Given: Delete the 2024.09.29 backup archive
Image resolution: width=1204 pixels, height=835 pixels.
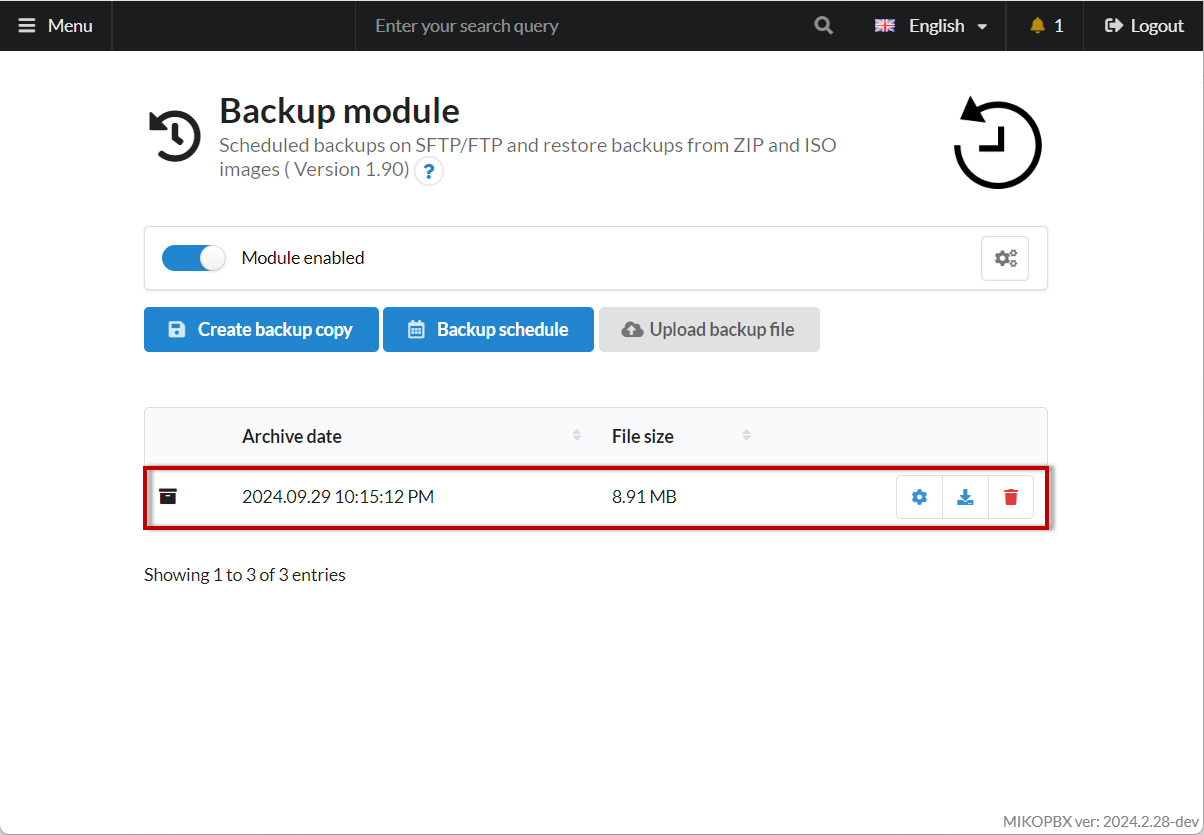Looking at the screenshot, I should [x=1011, y=497].
